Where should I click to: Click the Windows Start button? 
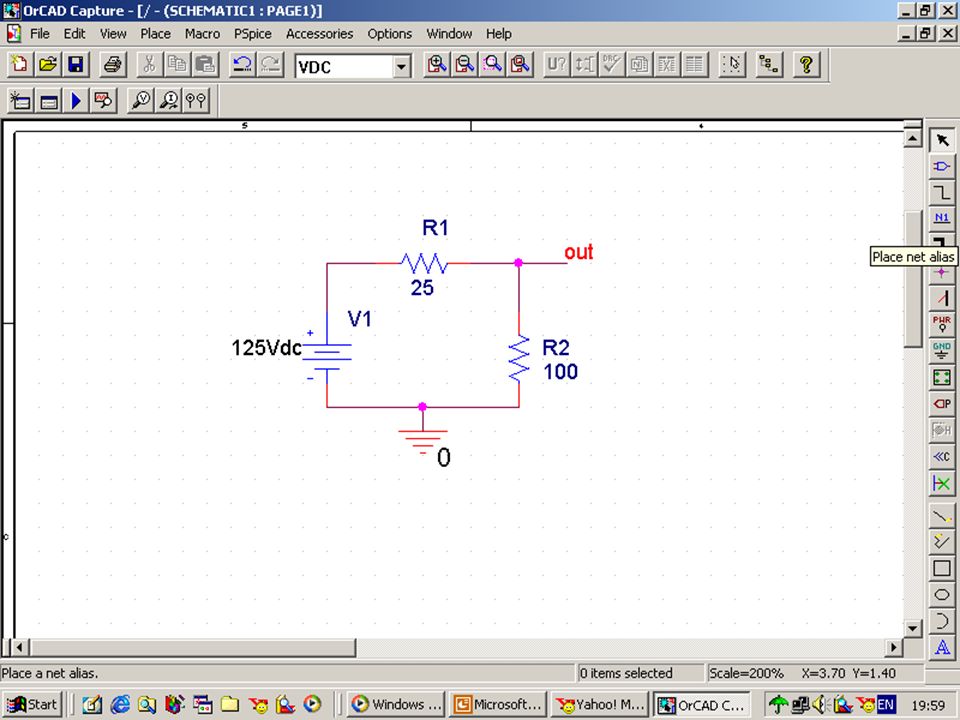tap(32, 705)
